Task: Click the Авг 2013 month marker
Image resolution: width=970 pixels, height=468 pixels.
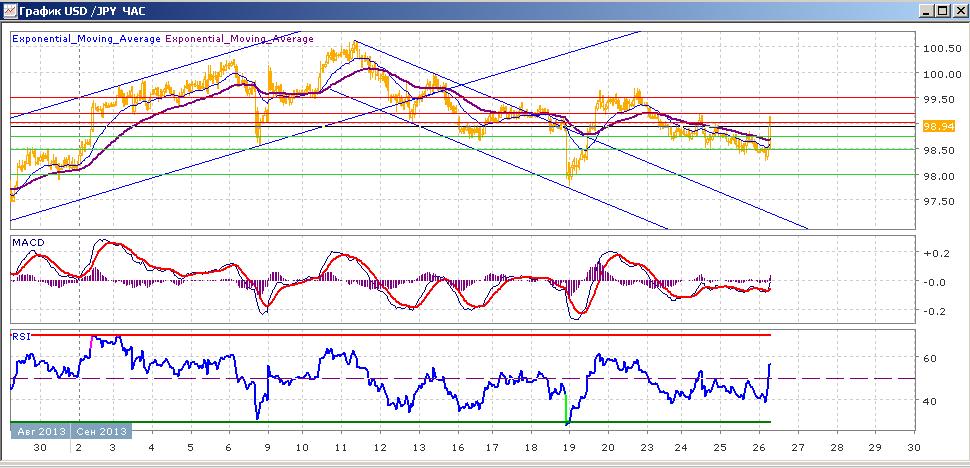Action: coord(41,431)
